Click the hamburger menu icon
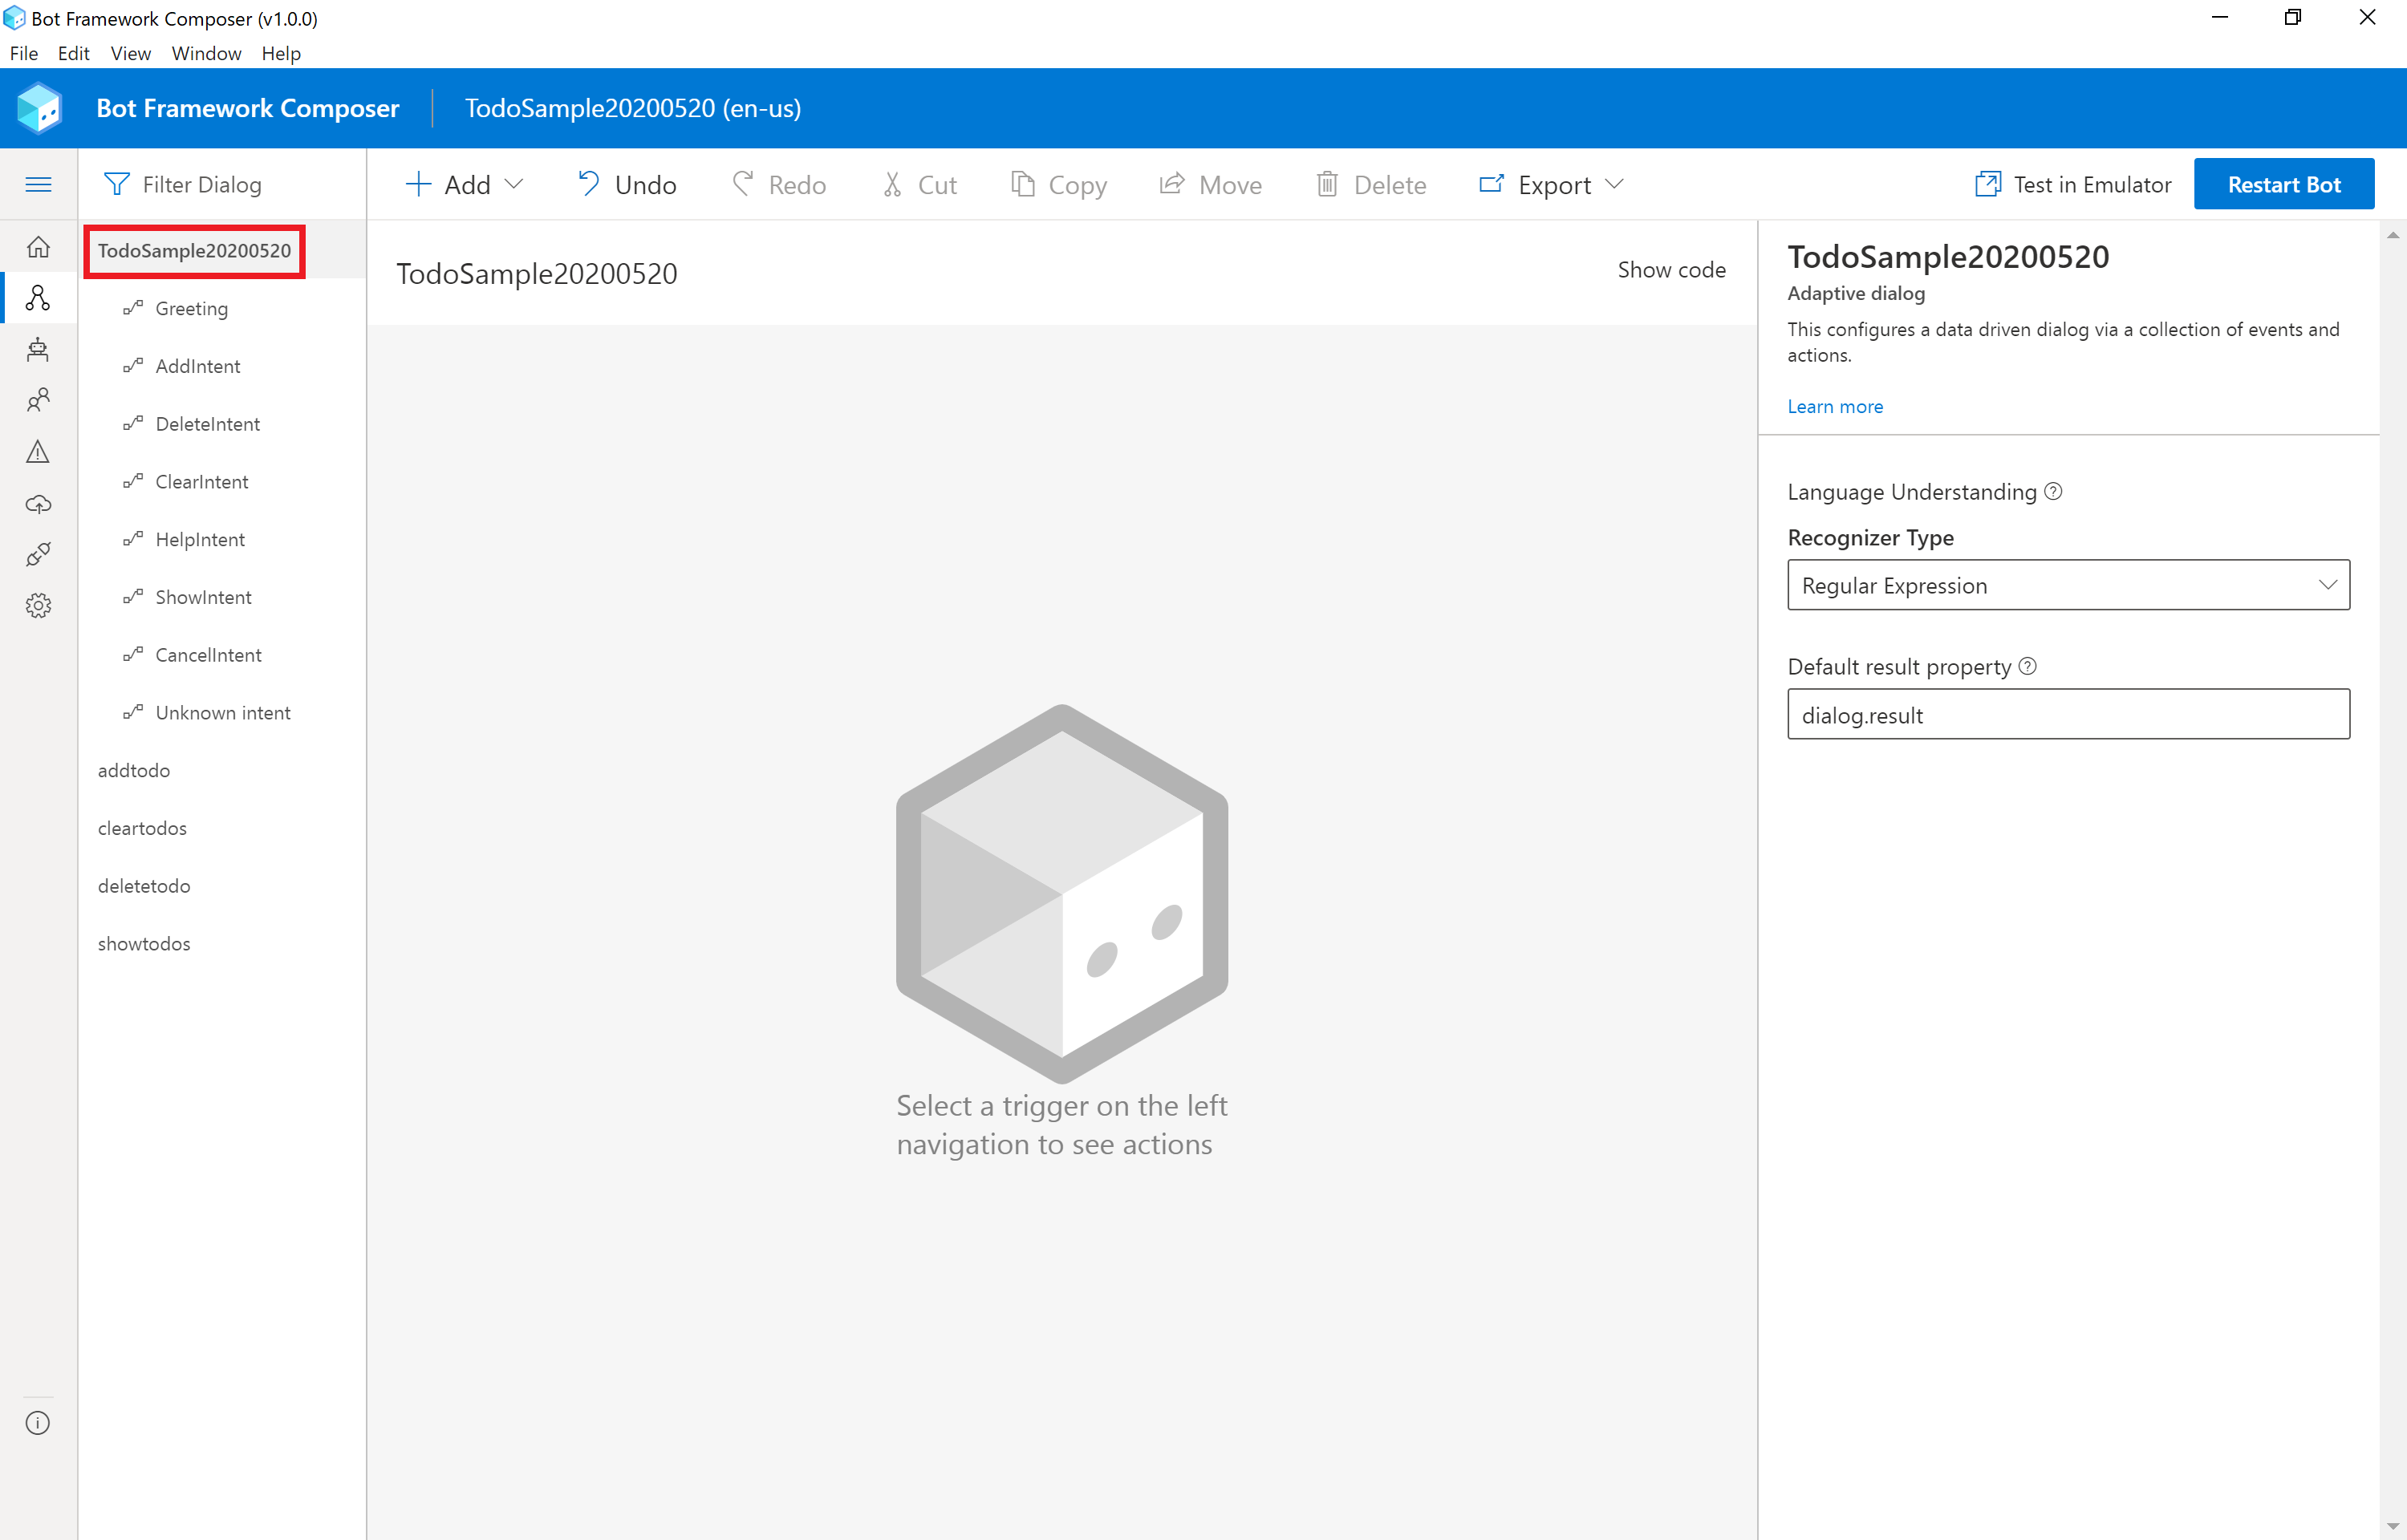Viewport: 2407px width, 1540px height. pos(38,184)
